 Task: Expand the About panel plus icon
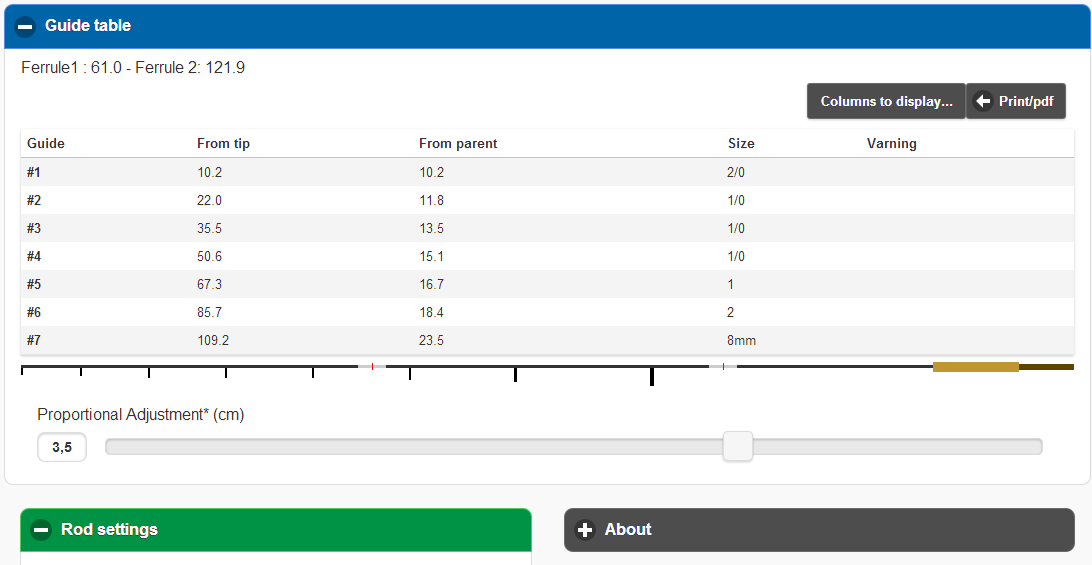tap(585, 530)
